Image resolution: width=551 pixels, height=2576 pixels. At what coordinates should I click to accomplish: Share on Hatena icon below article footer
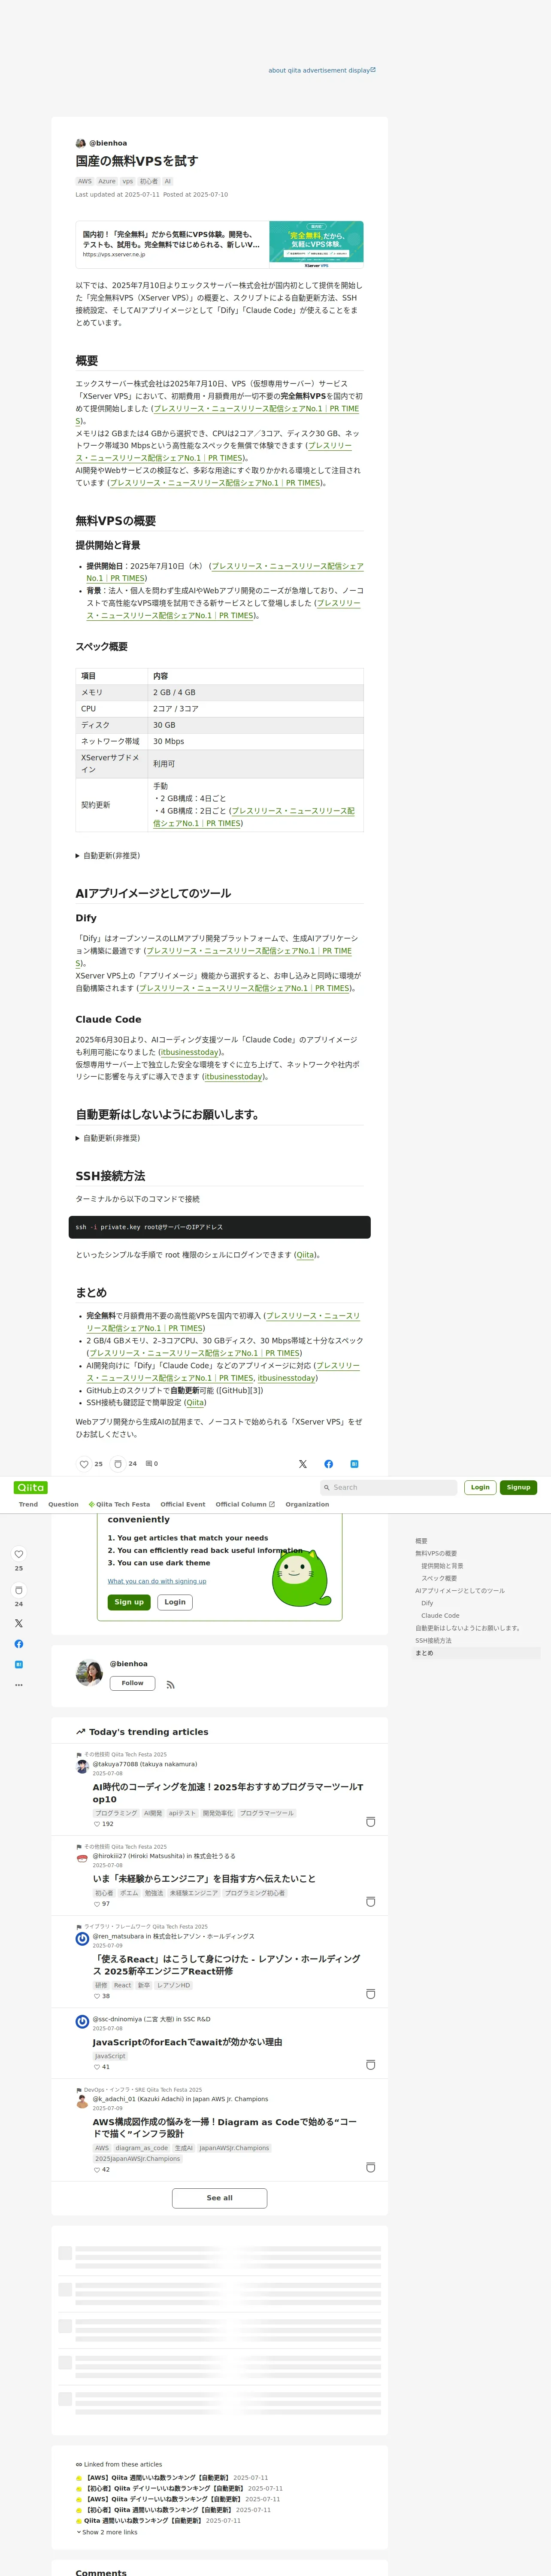[354, 1464]
